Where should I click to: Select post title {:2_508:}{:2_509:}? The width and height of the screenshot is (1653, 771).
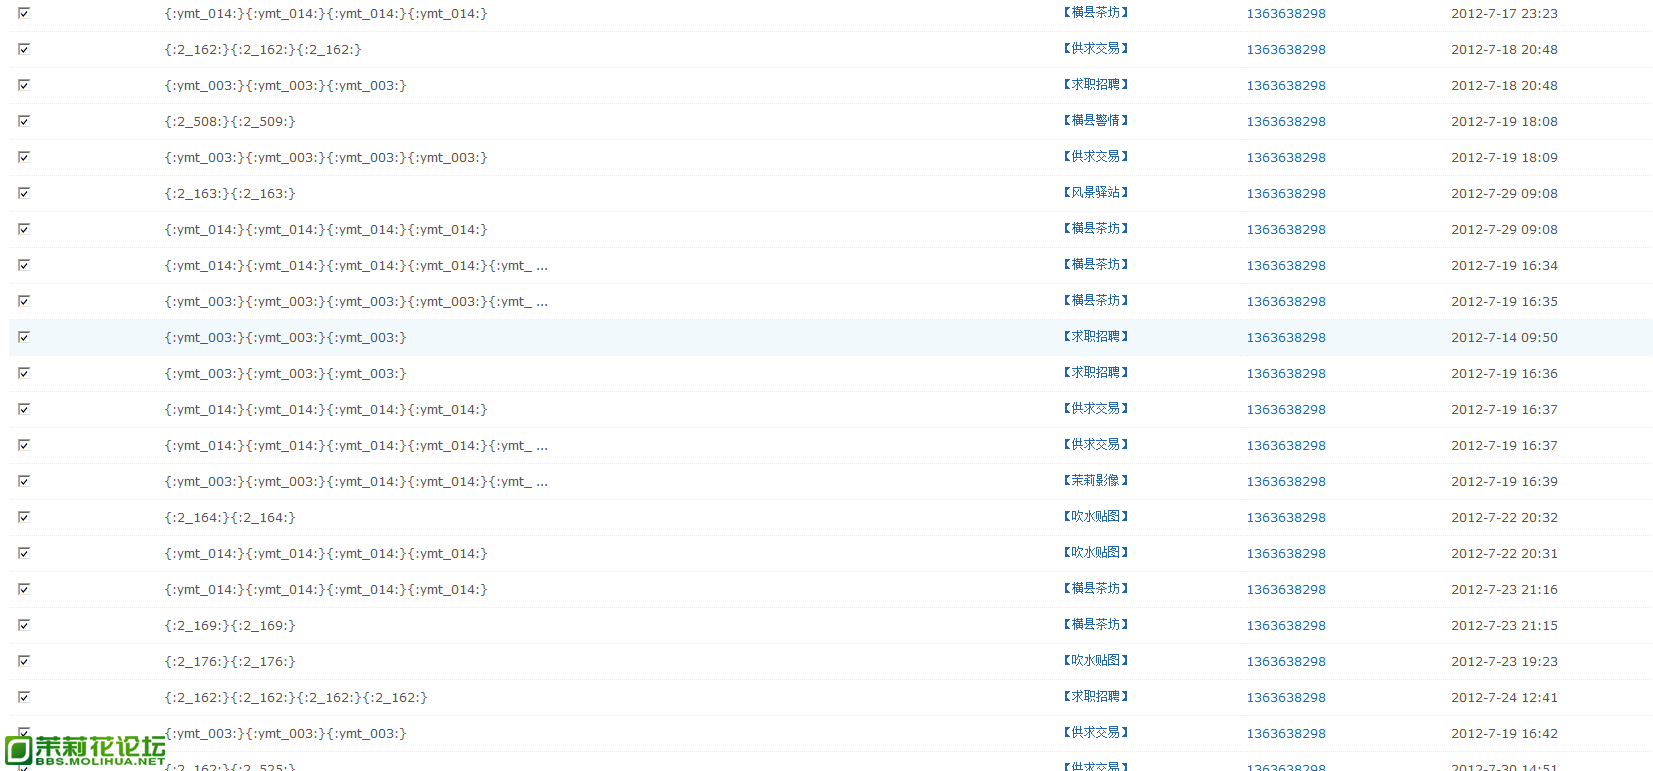coord(230,122)
